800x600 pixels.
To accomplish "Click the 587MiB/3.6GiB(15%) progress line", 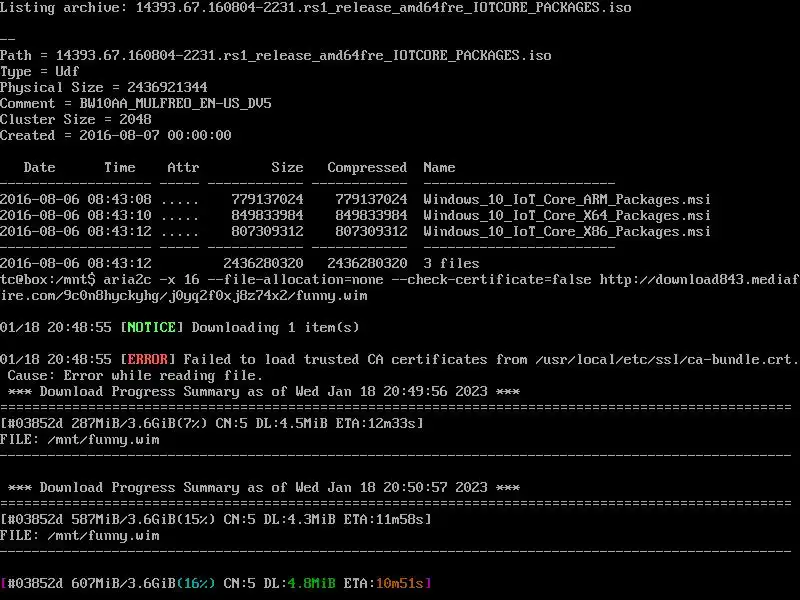I will click(216, 519).
